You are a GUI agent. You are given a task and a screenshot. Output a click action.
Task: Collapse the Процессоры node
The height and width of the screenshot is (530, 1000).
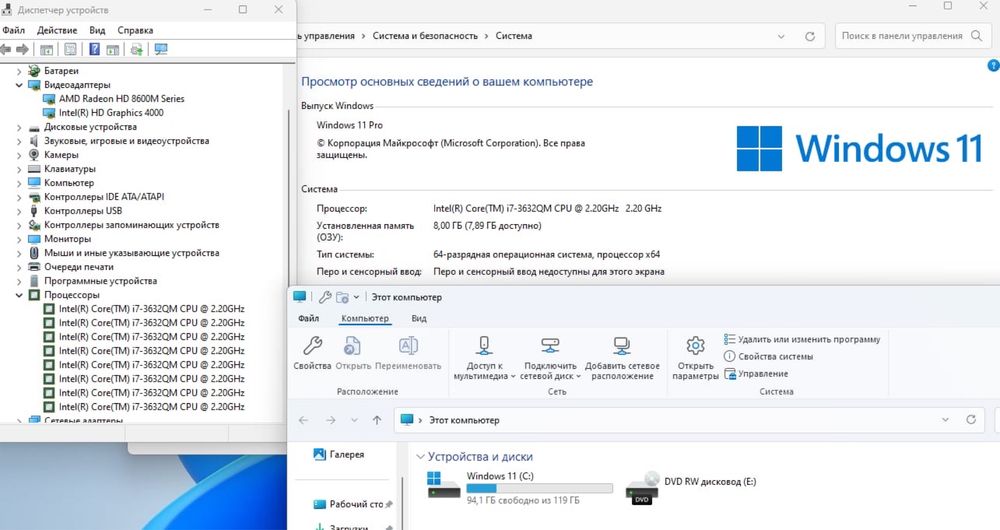(x=19, y=295)
